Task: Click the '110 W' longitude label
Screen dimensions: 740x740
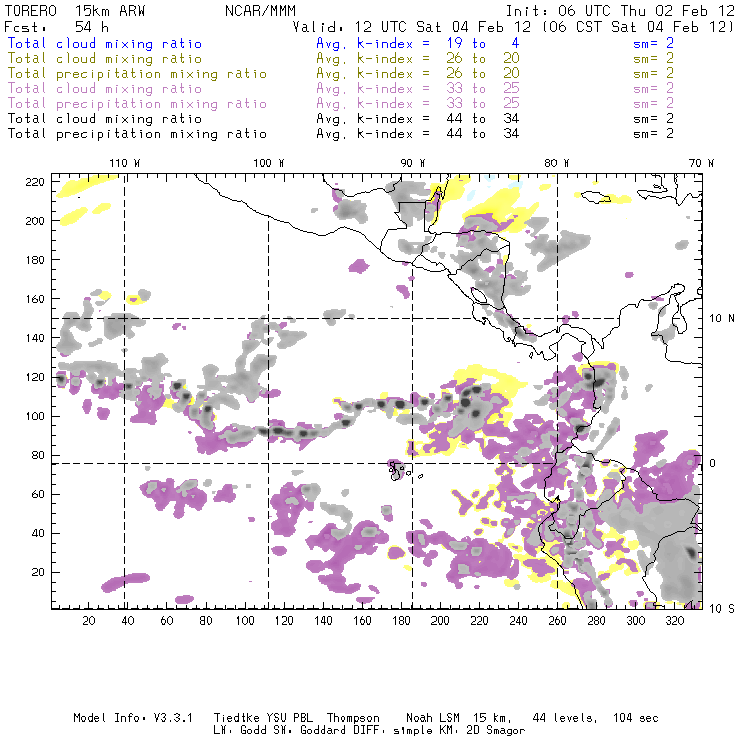Action: (125, 163)
